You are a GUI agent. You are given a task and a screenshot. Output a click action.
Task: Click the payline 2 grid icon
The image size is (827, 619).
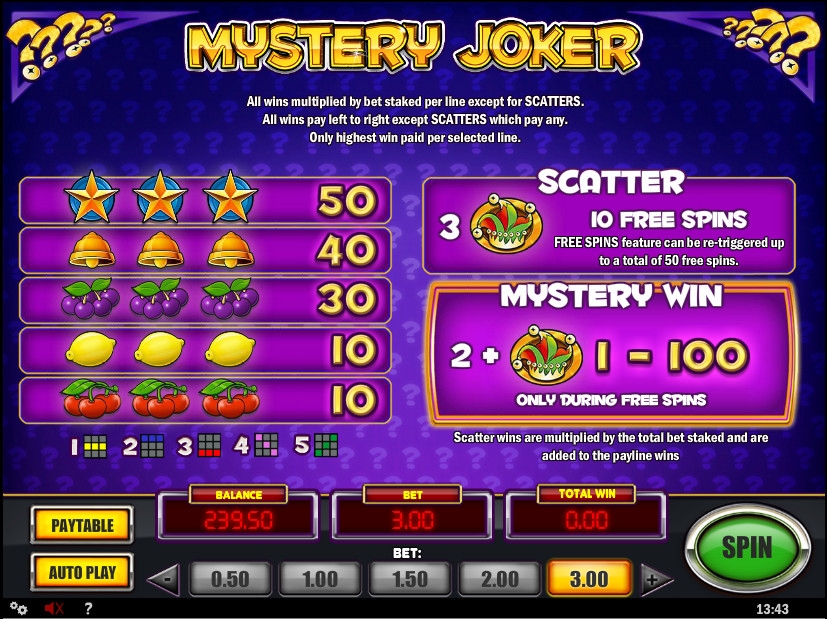pyautogui.click(x=152, y=446)
